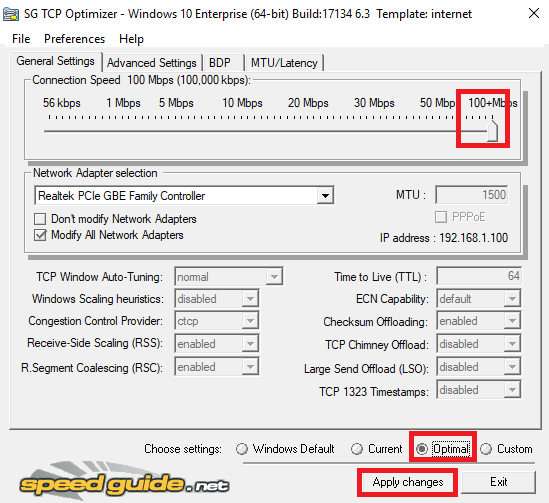Open the Help menu
This screenshot has height=503, width=549.
tap(131, 39)
